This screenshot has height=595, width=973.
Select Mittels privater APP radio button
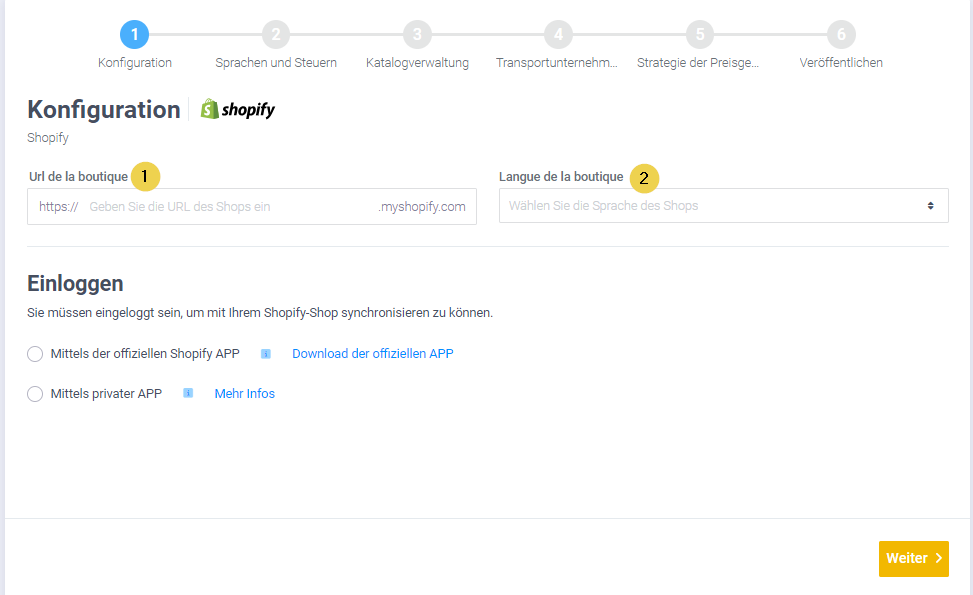[x=36, y=394]
